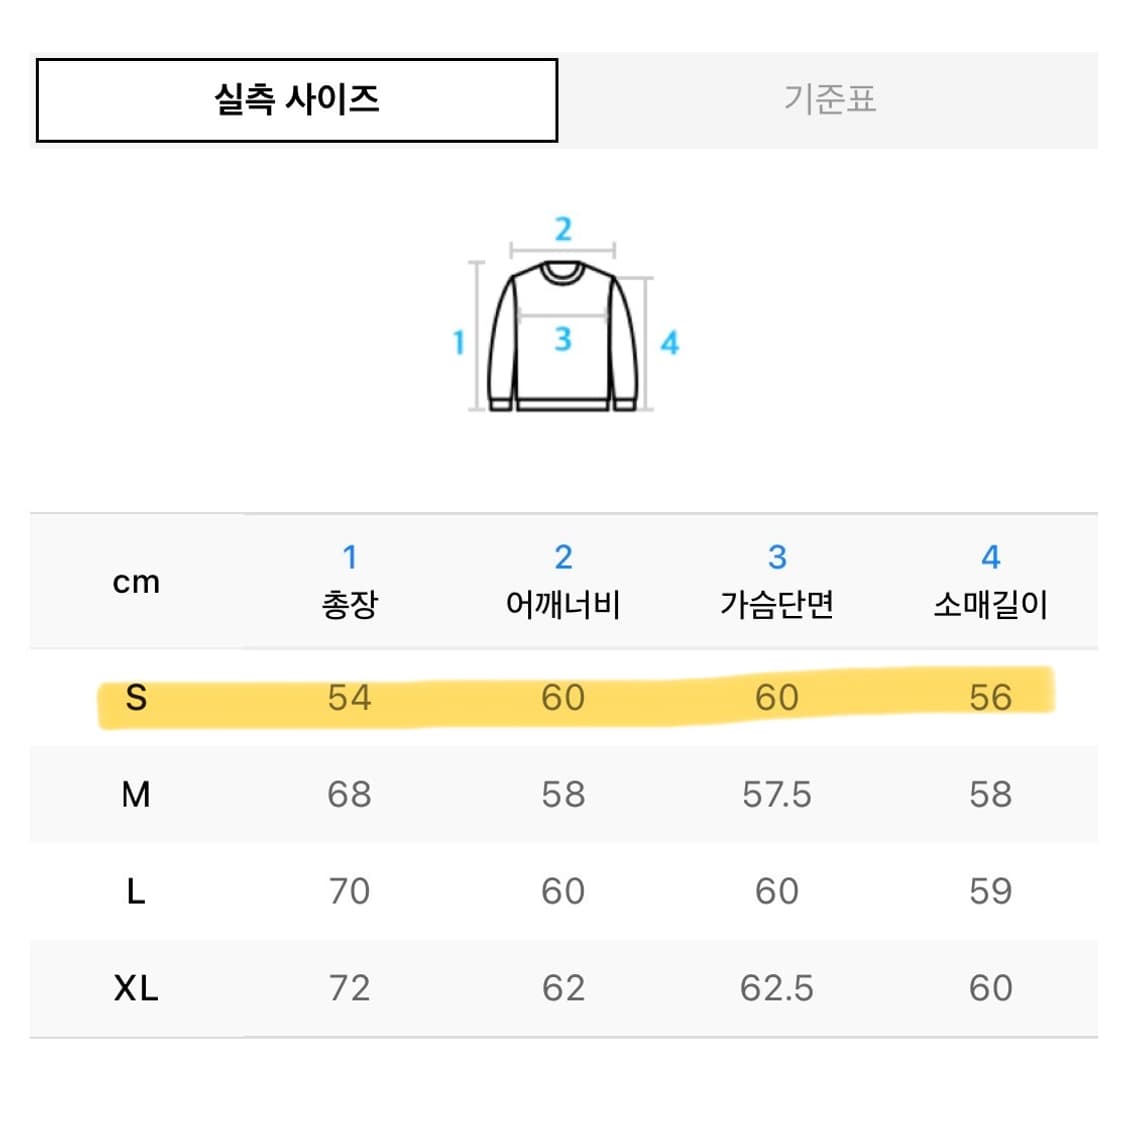Click the 72 total length for XL
This screenshot has height=1125, width=1125.
pyautogui.click(x=349, y=988)
